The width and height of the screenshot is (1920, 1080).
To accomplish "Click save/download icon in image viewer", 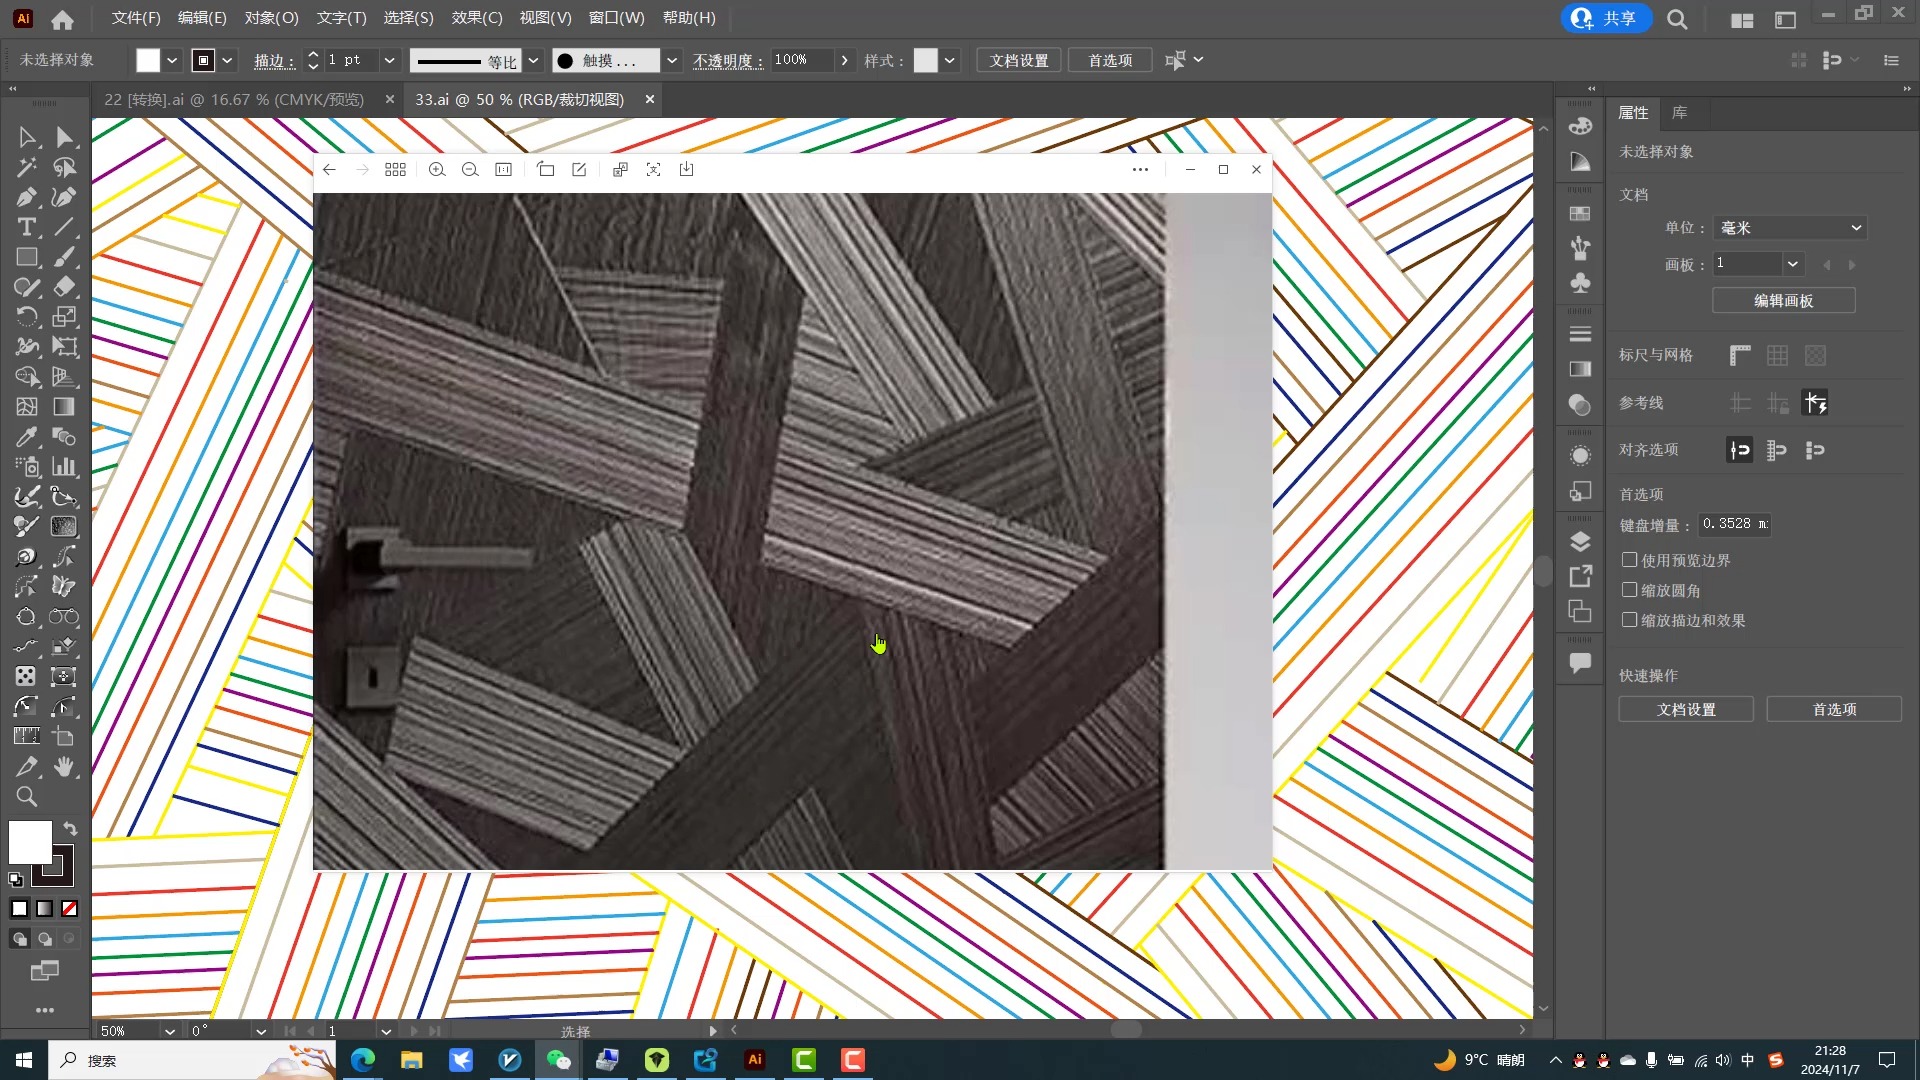I will 687,170.
